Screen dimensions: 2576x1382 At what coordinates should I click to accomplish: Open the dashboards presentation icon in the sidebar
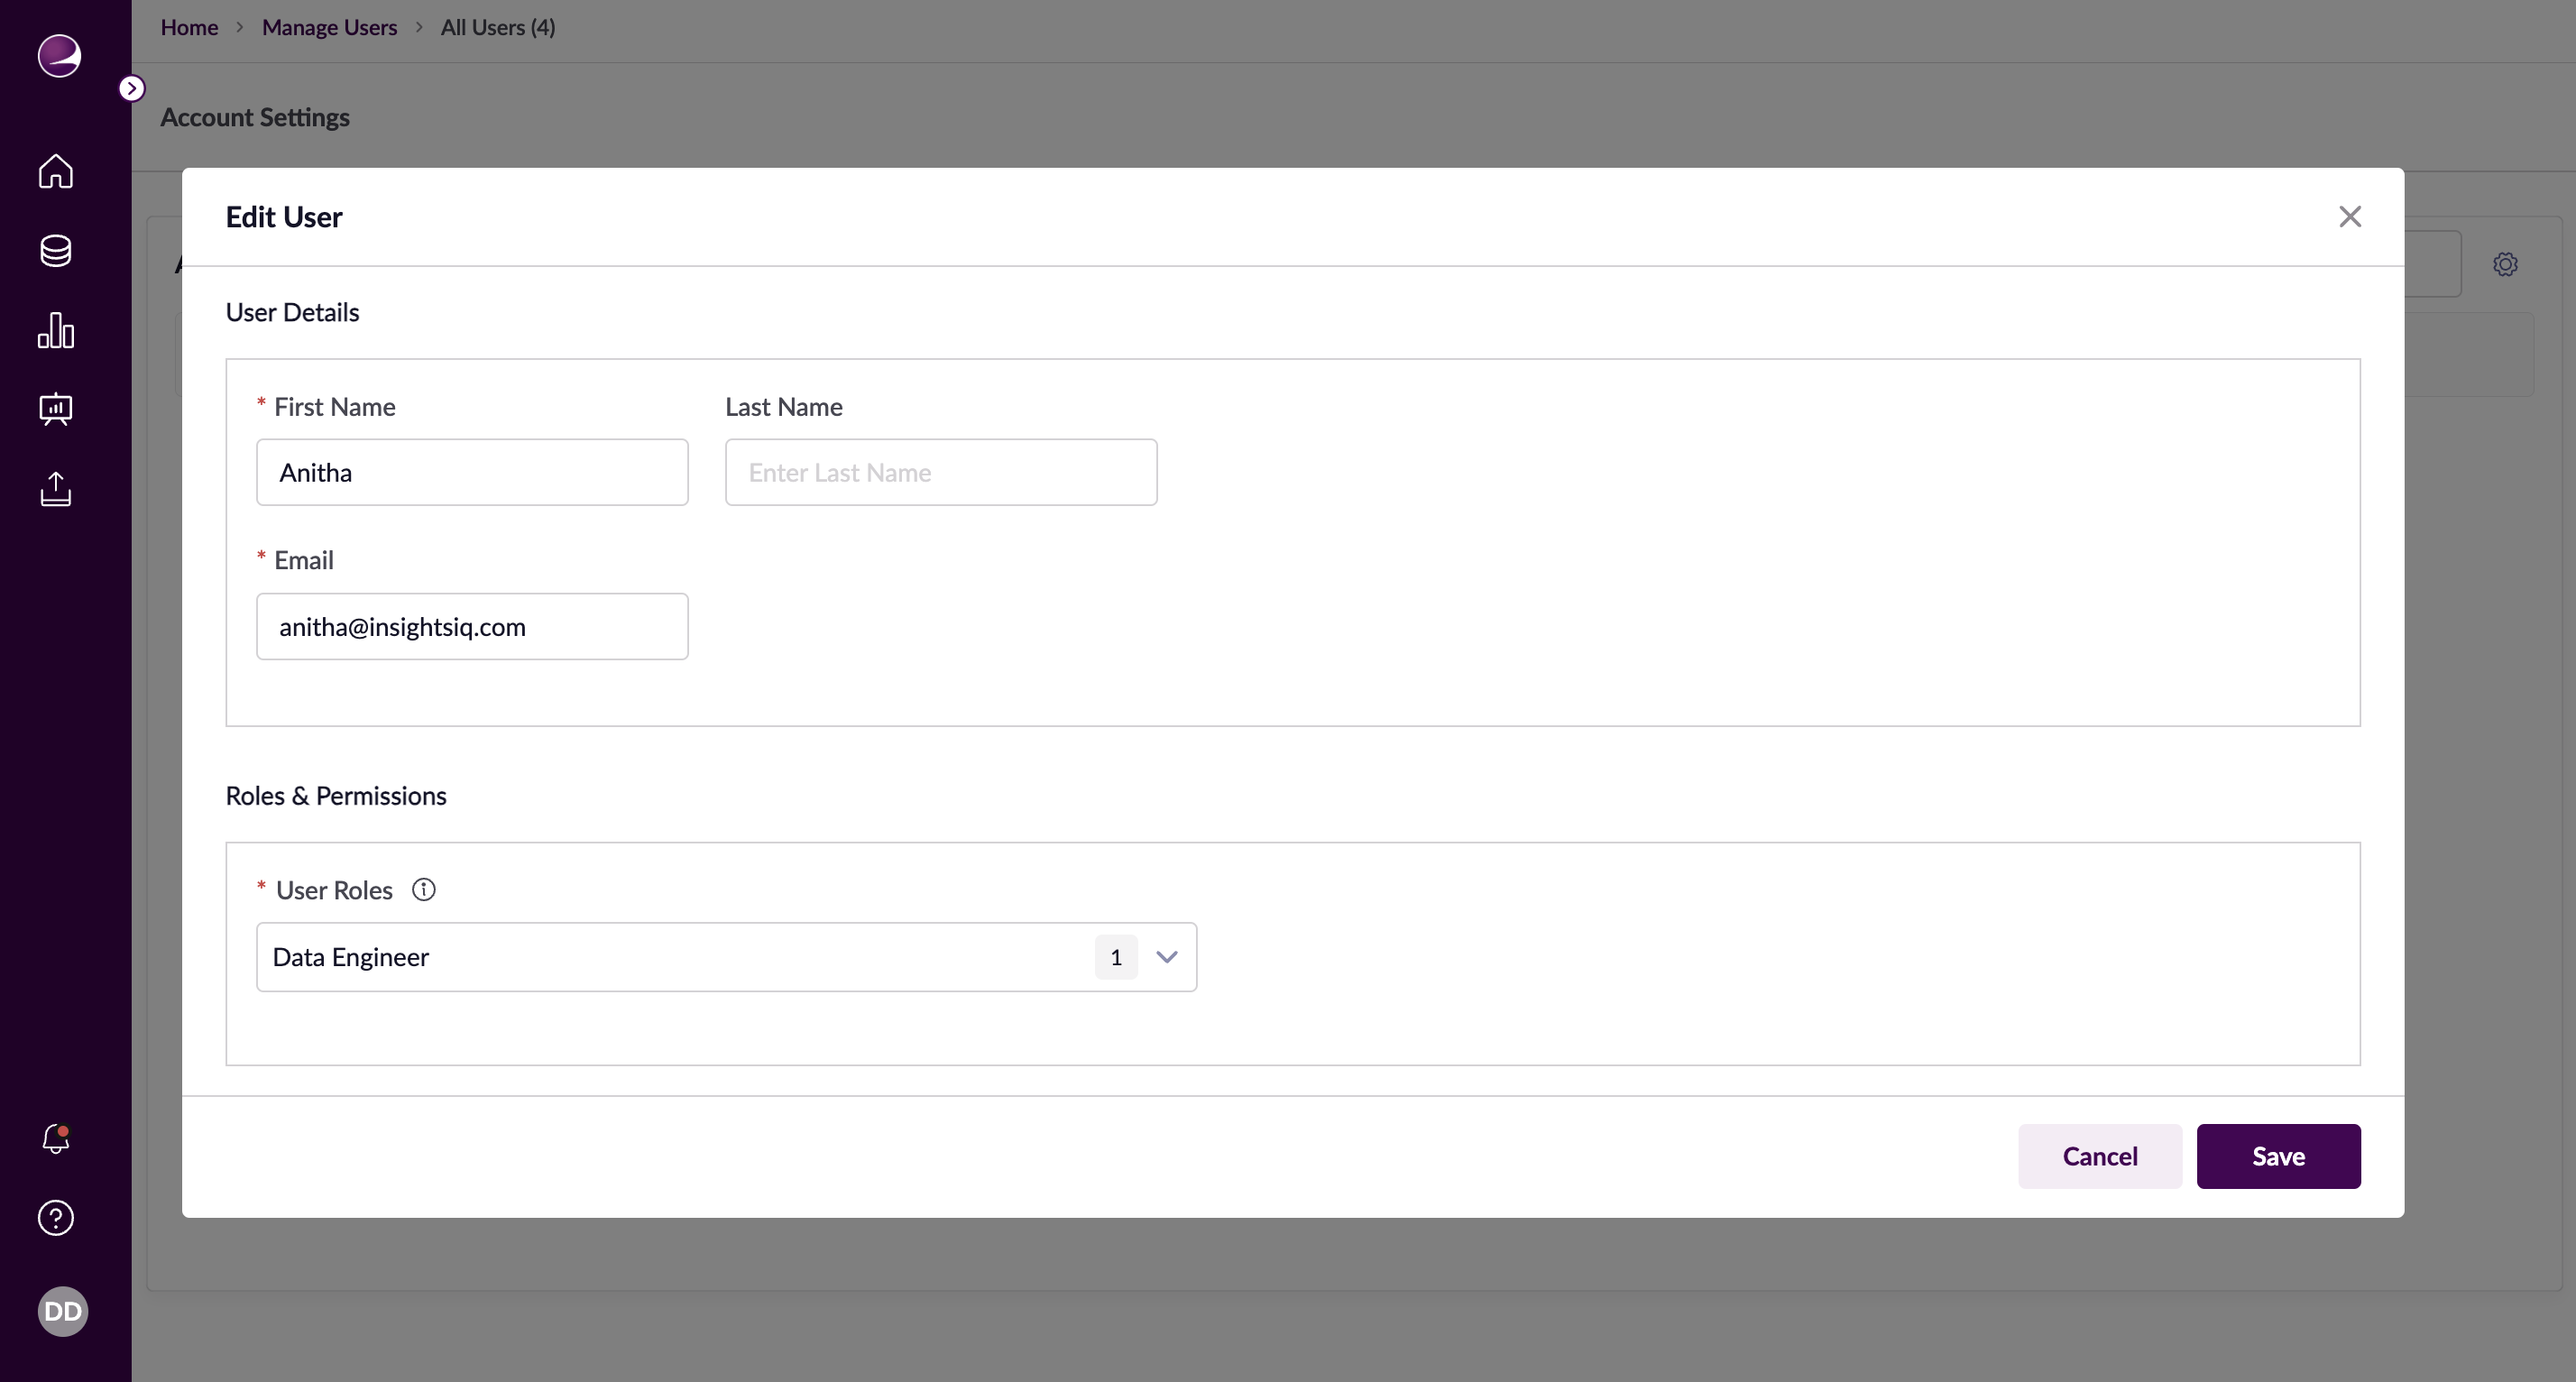(x=55, y=409)
